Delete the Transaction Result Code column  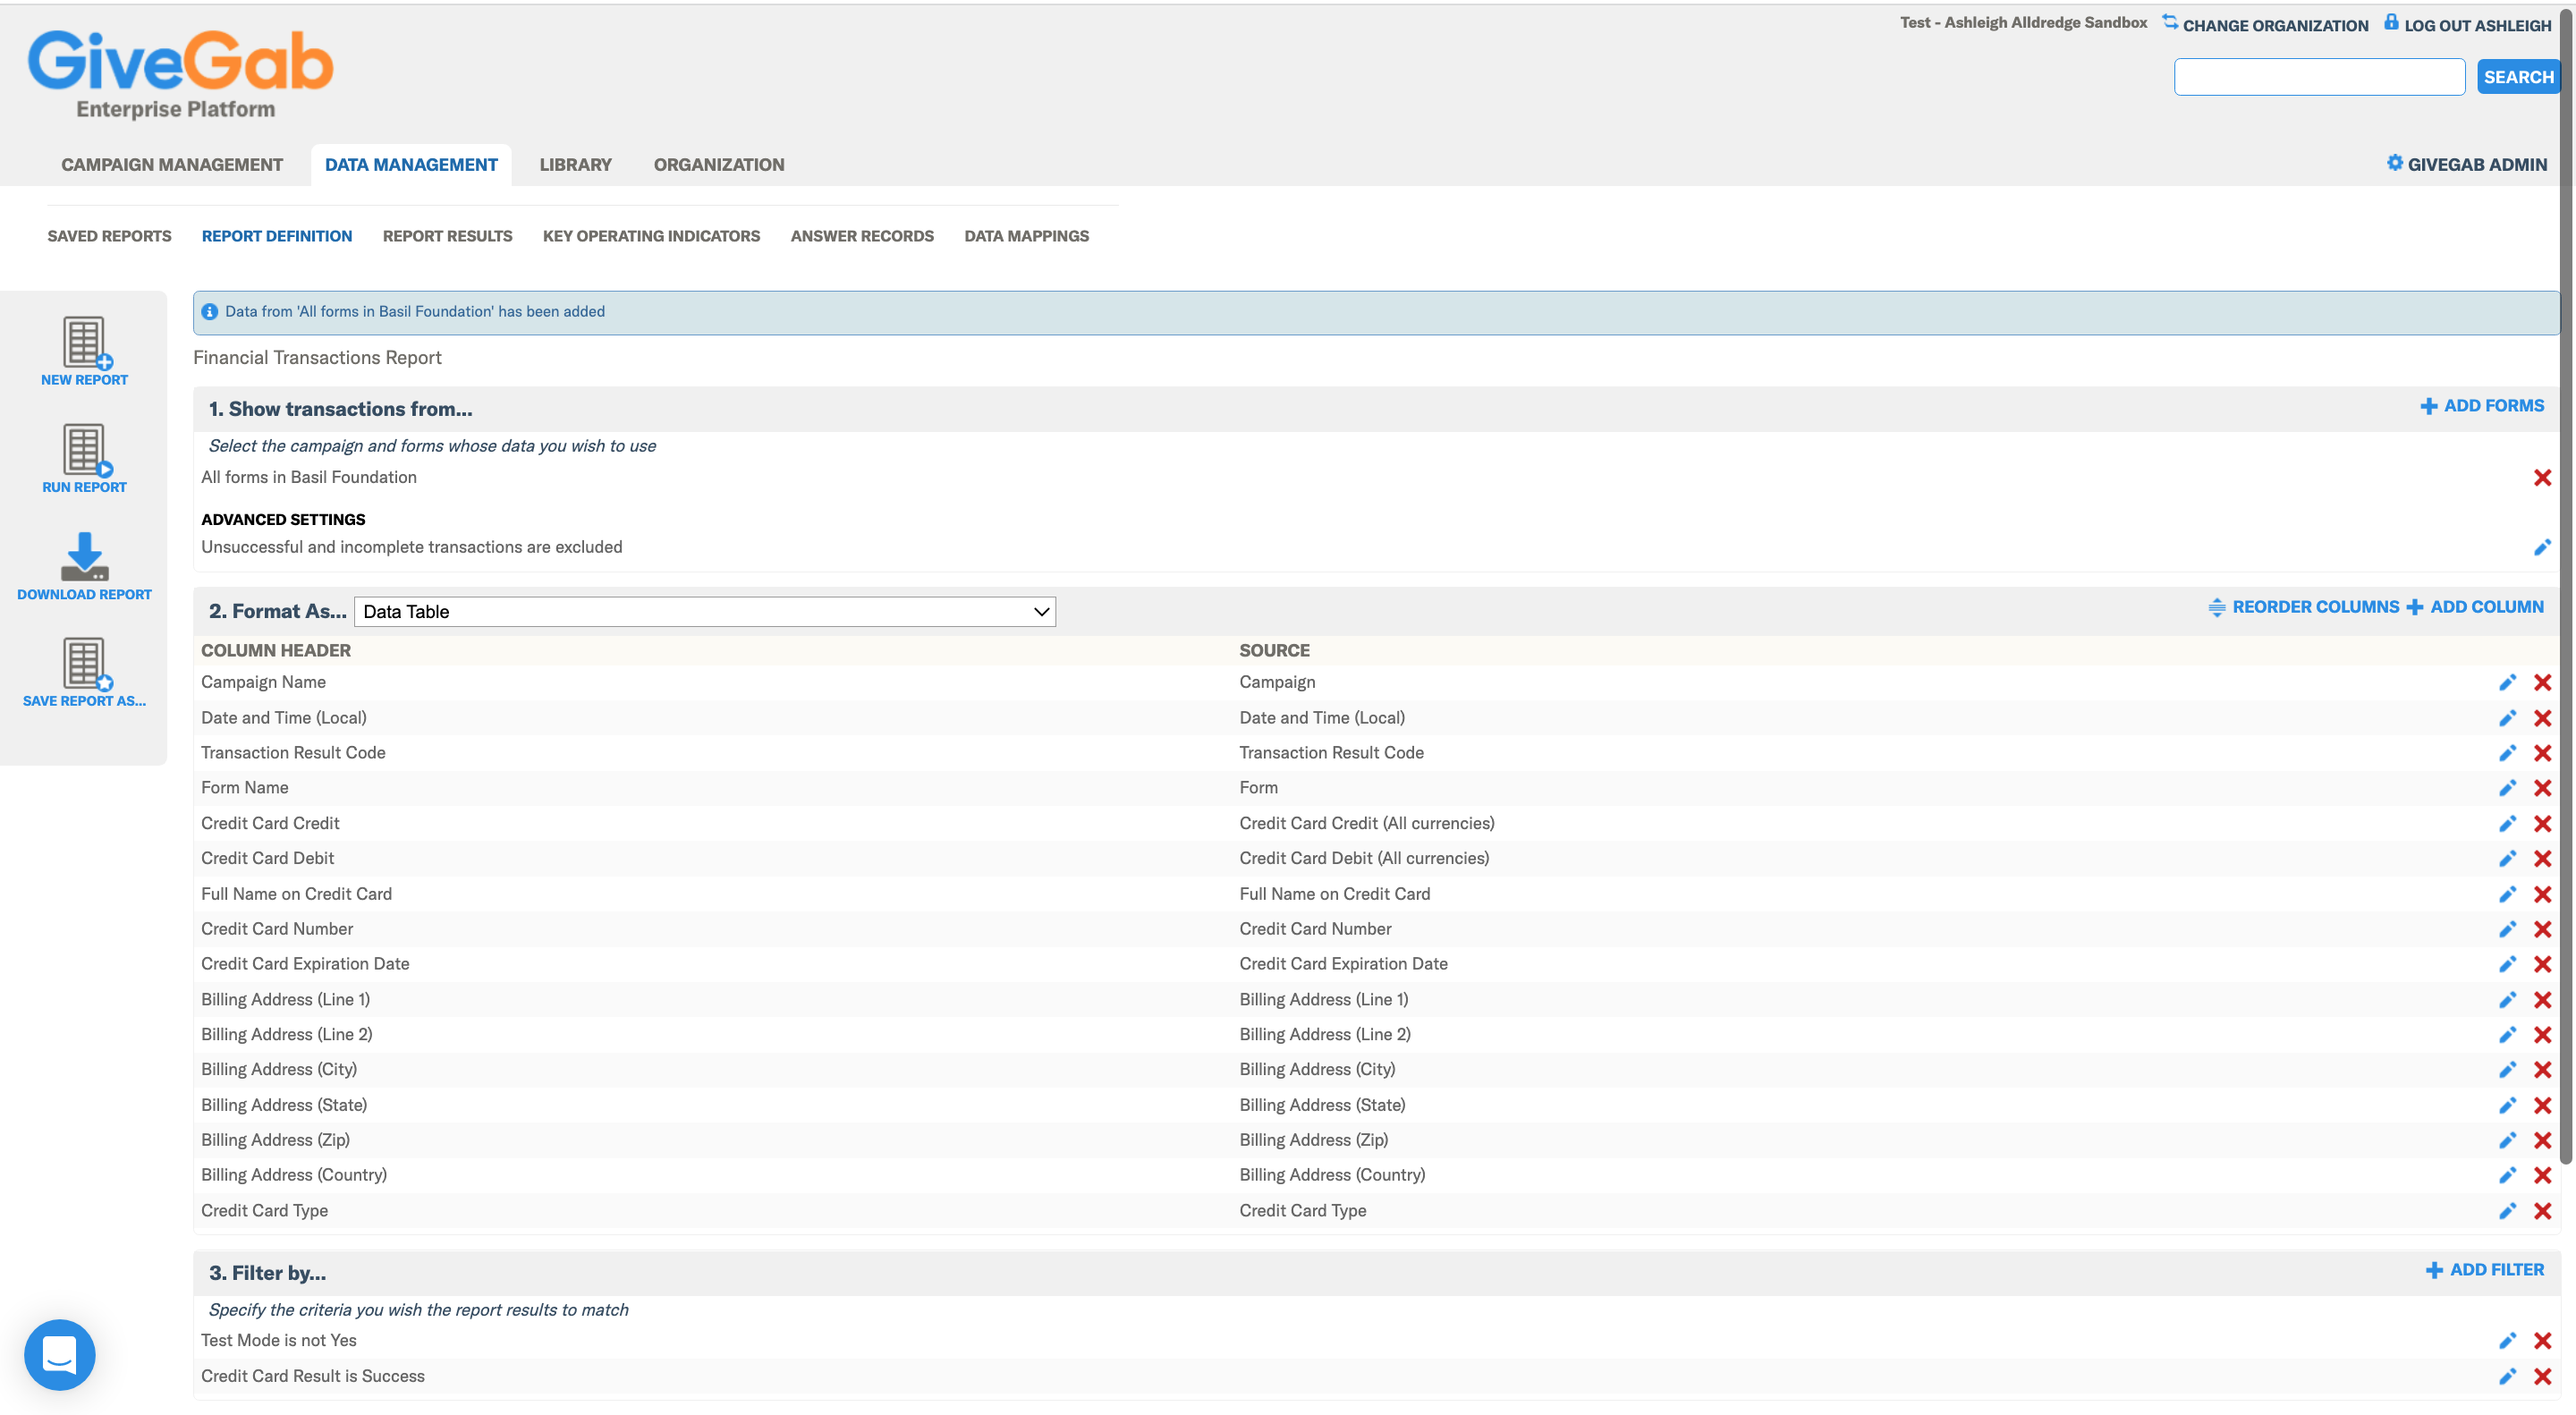click(2542, 753)
